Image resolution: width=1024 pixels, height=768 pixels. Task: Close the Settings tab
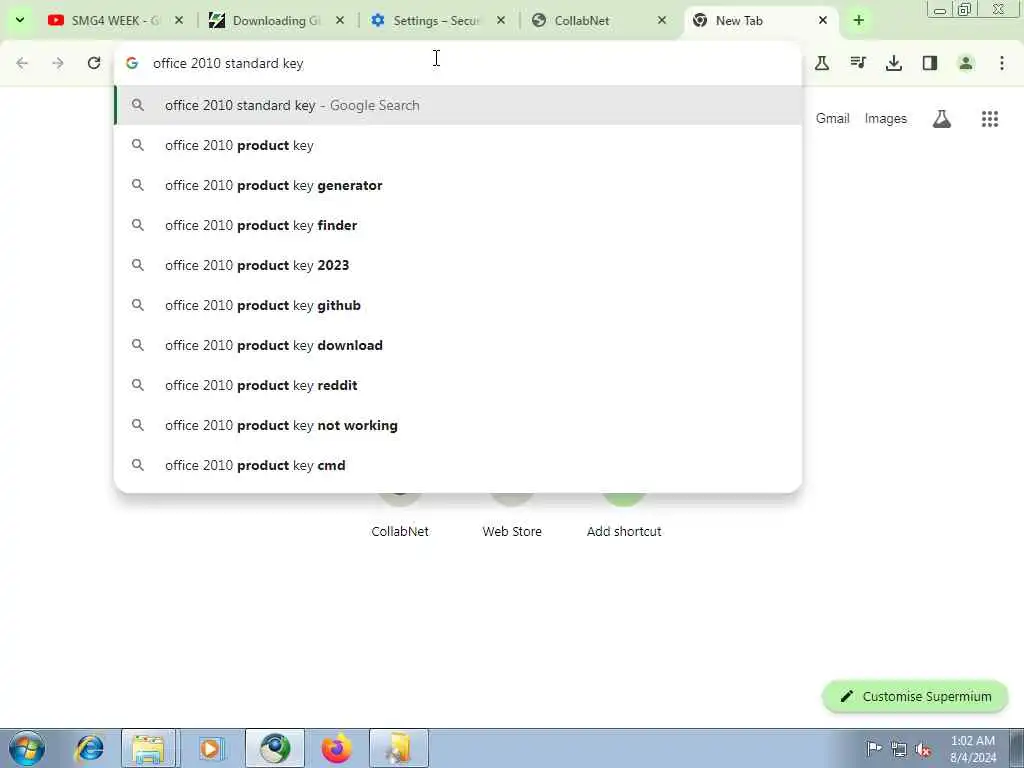501,20
